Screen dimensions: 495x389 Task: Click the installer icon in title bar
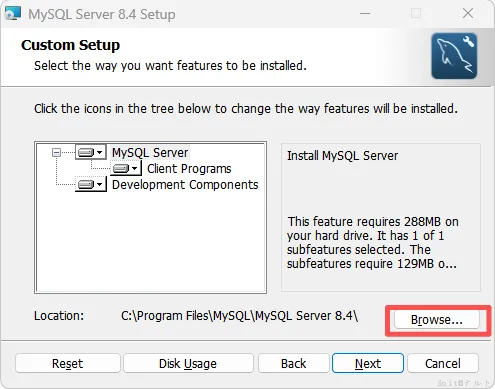(x=13, y=14)
